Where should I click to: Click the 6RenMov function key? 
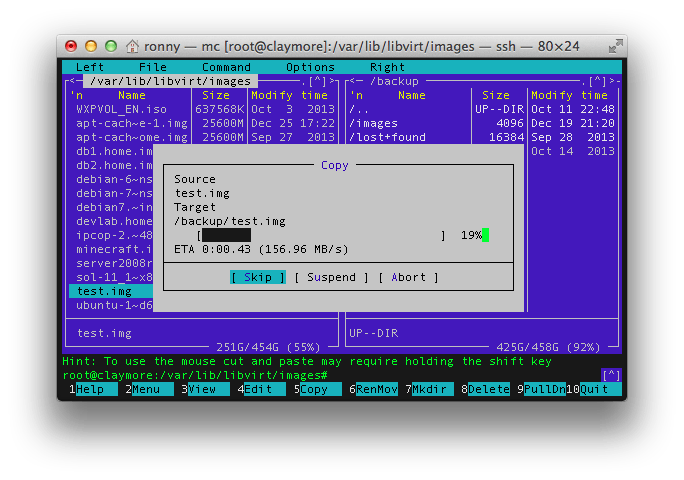tap(373, 389)
